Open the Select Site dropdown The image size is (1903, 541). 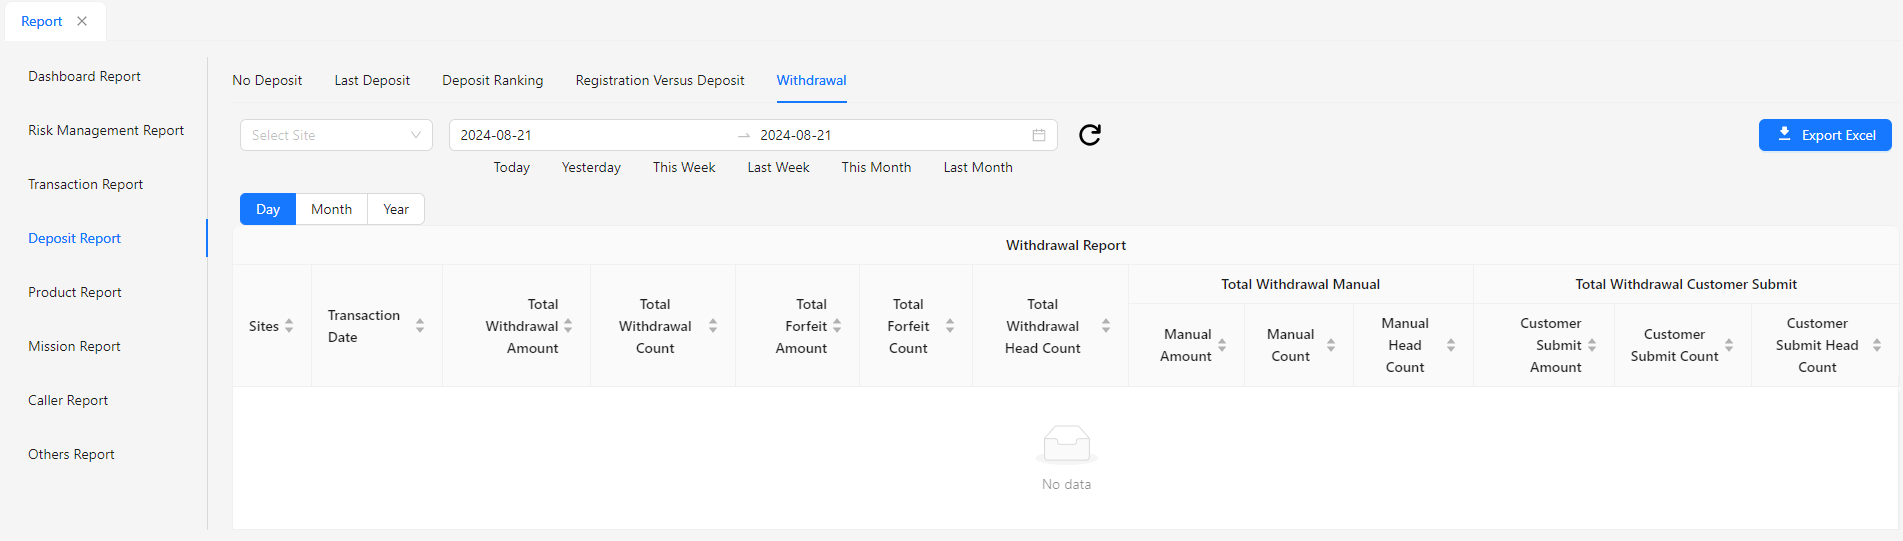click(336, 135)
